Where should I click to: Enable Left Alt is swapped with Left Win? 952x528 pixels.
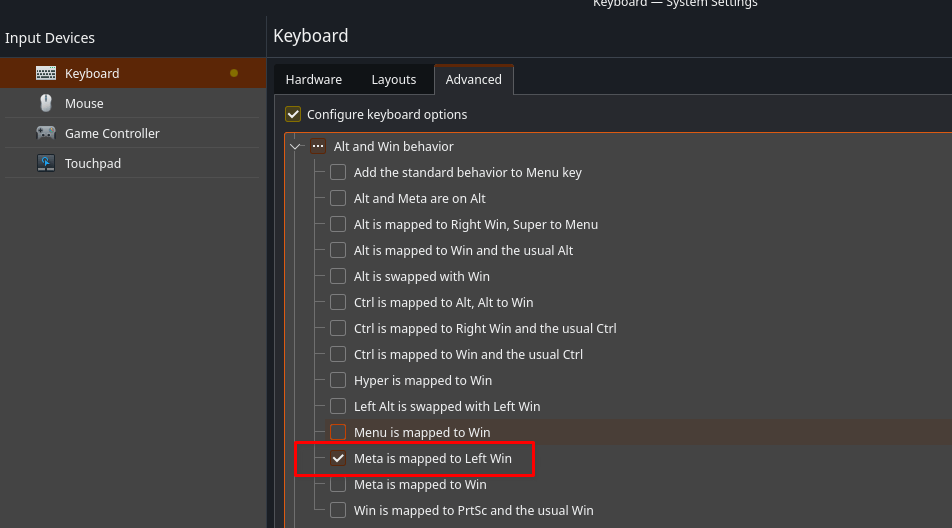(338, 406)
